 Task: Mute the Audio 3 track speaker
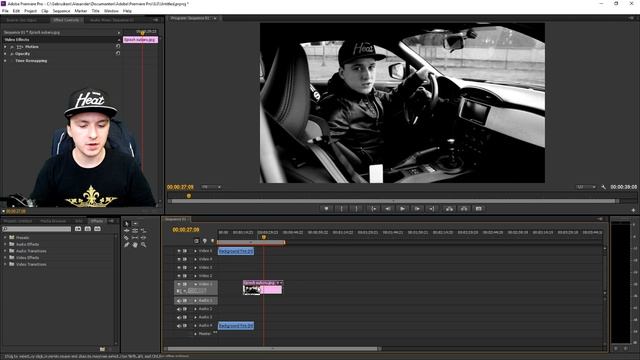coord(179,317)
